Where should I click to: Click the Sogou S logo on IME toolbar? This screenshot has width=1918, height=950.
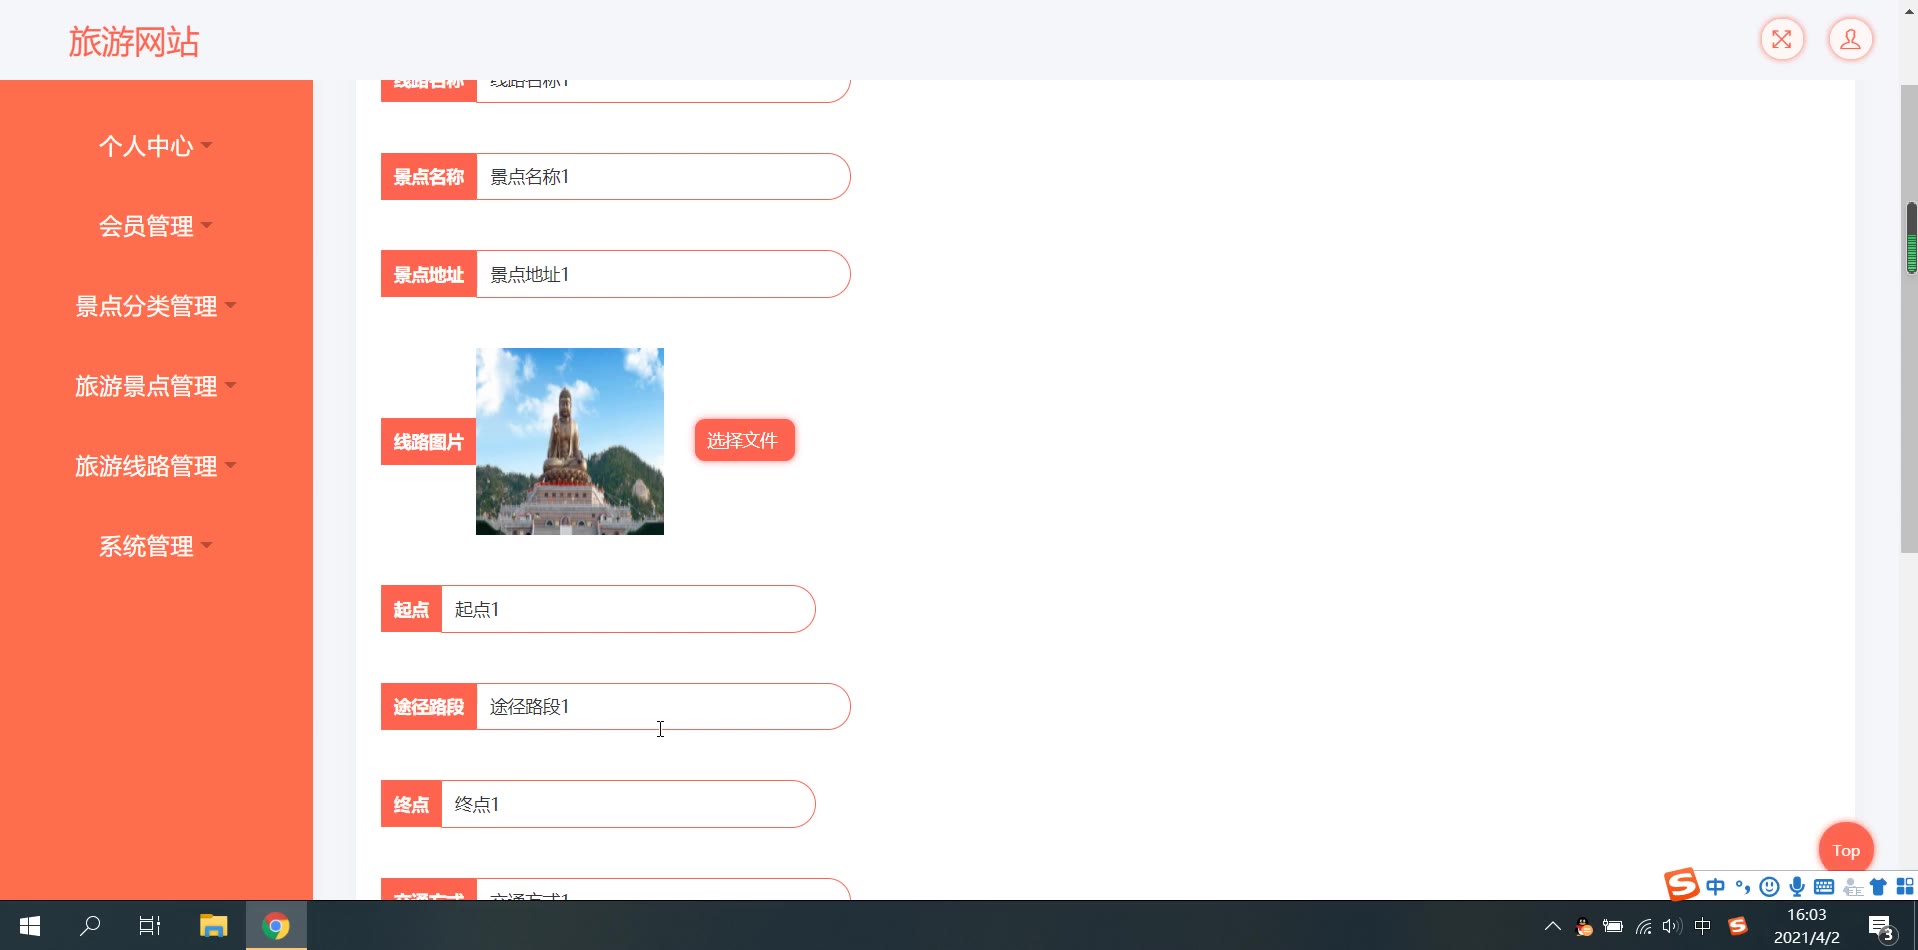(x=1682, y=884)
